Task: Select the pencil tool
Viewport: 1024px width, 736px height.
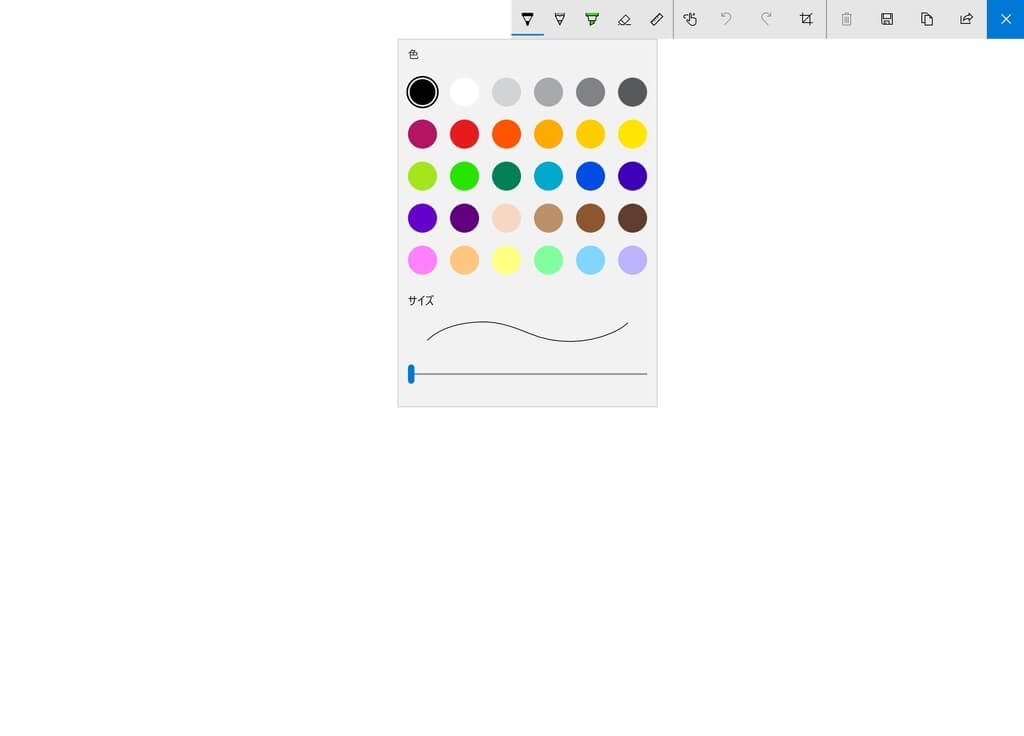Action: (559, 19)
